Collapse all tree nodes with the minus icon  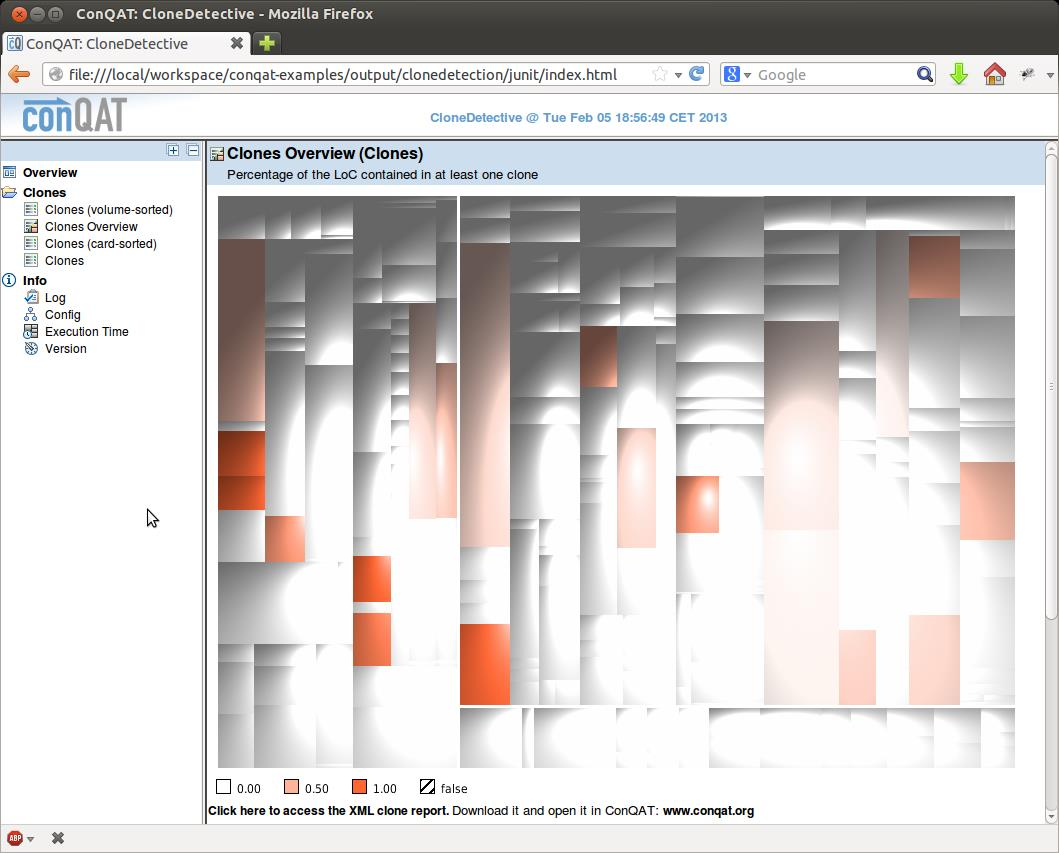[193, 151]
